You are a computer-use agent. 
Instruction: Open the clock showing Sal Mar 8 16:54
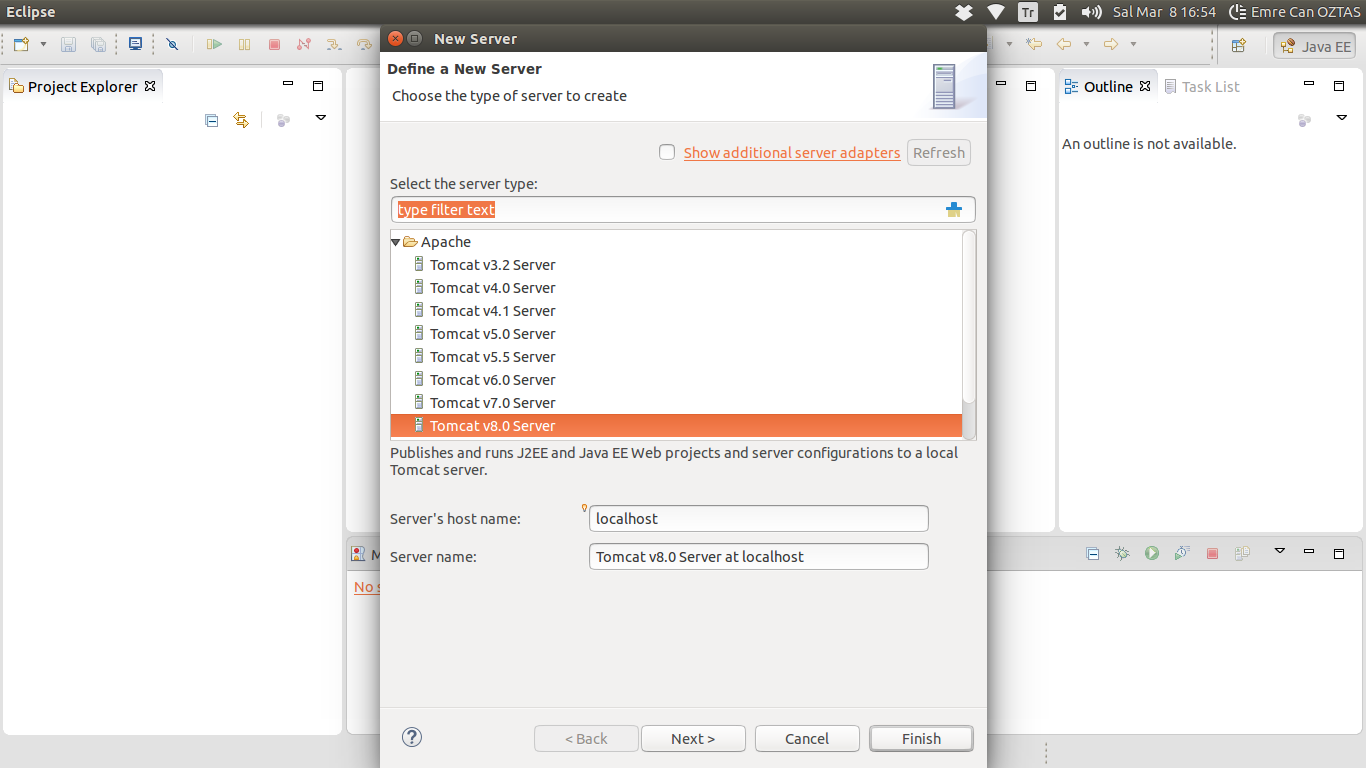point(1164,12)
